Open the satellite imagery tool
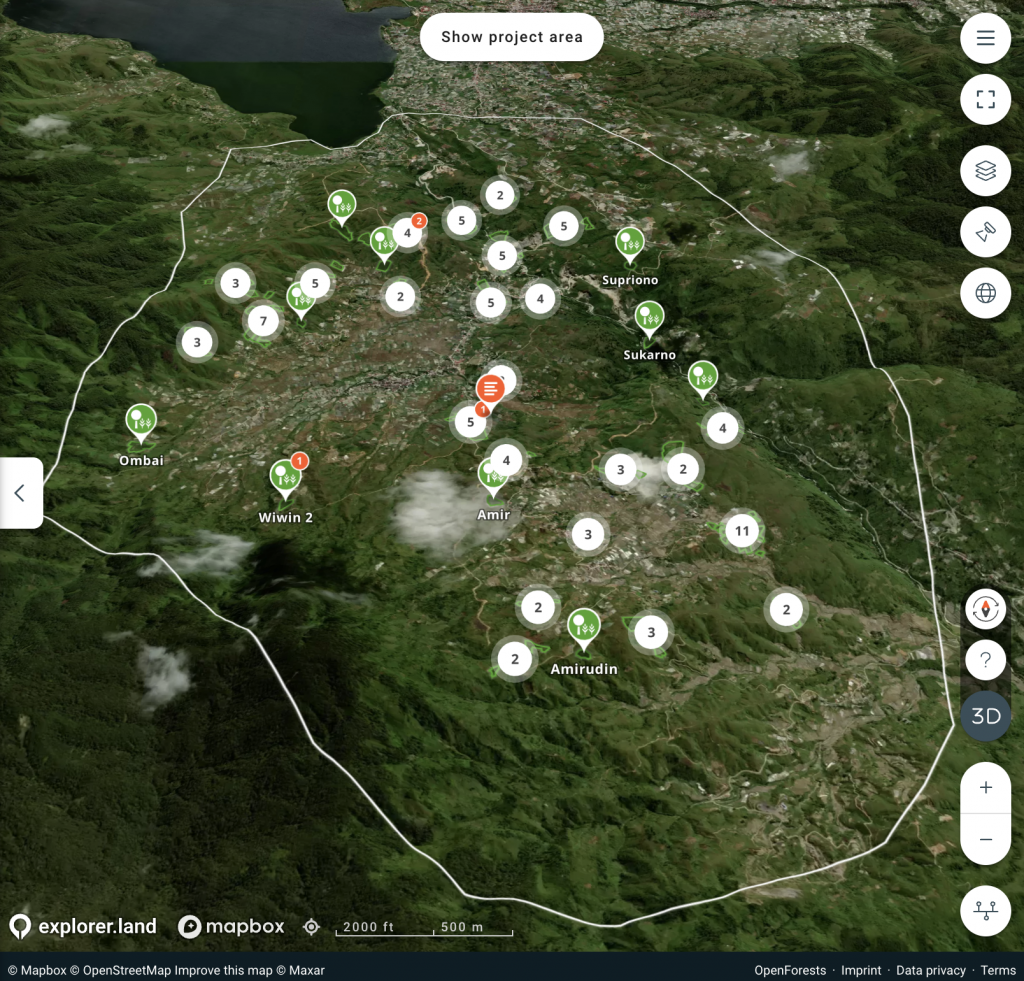Image resolution: width=1024 pixels, height=981 pixels. coord(985,232)
